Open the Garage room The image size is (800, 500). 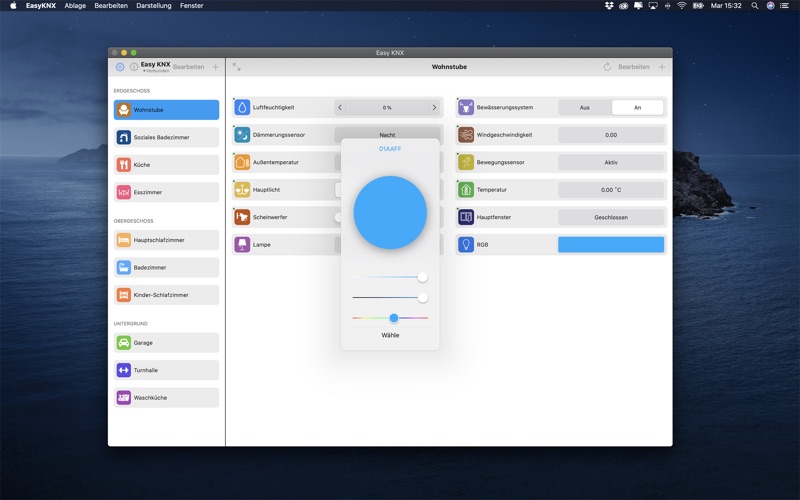(166, 343)
